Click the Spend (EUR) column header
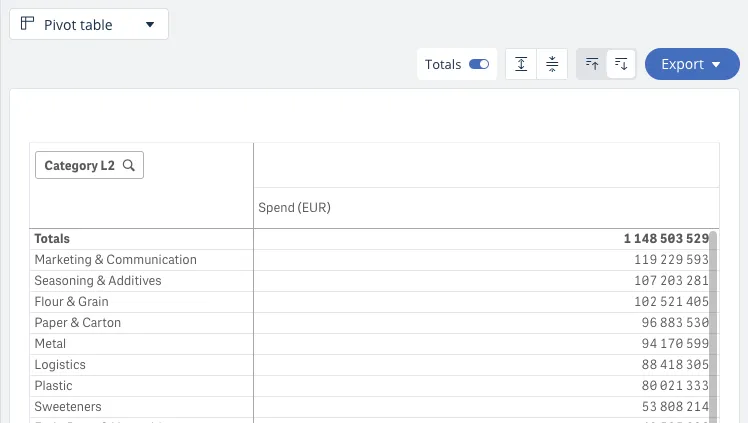 tap(294, 208)
